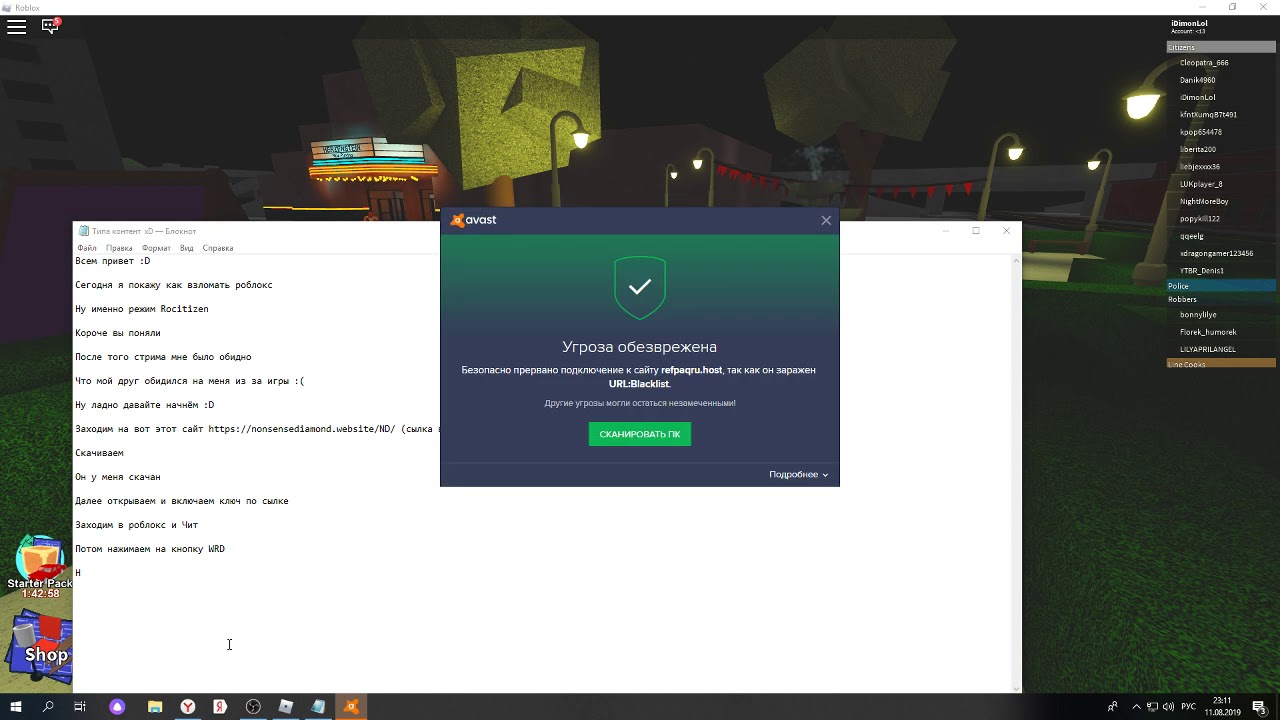Select player bonnylilye under Robbers

[x=1198, y=315]
